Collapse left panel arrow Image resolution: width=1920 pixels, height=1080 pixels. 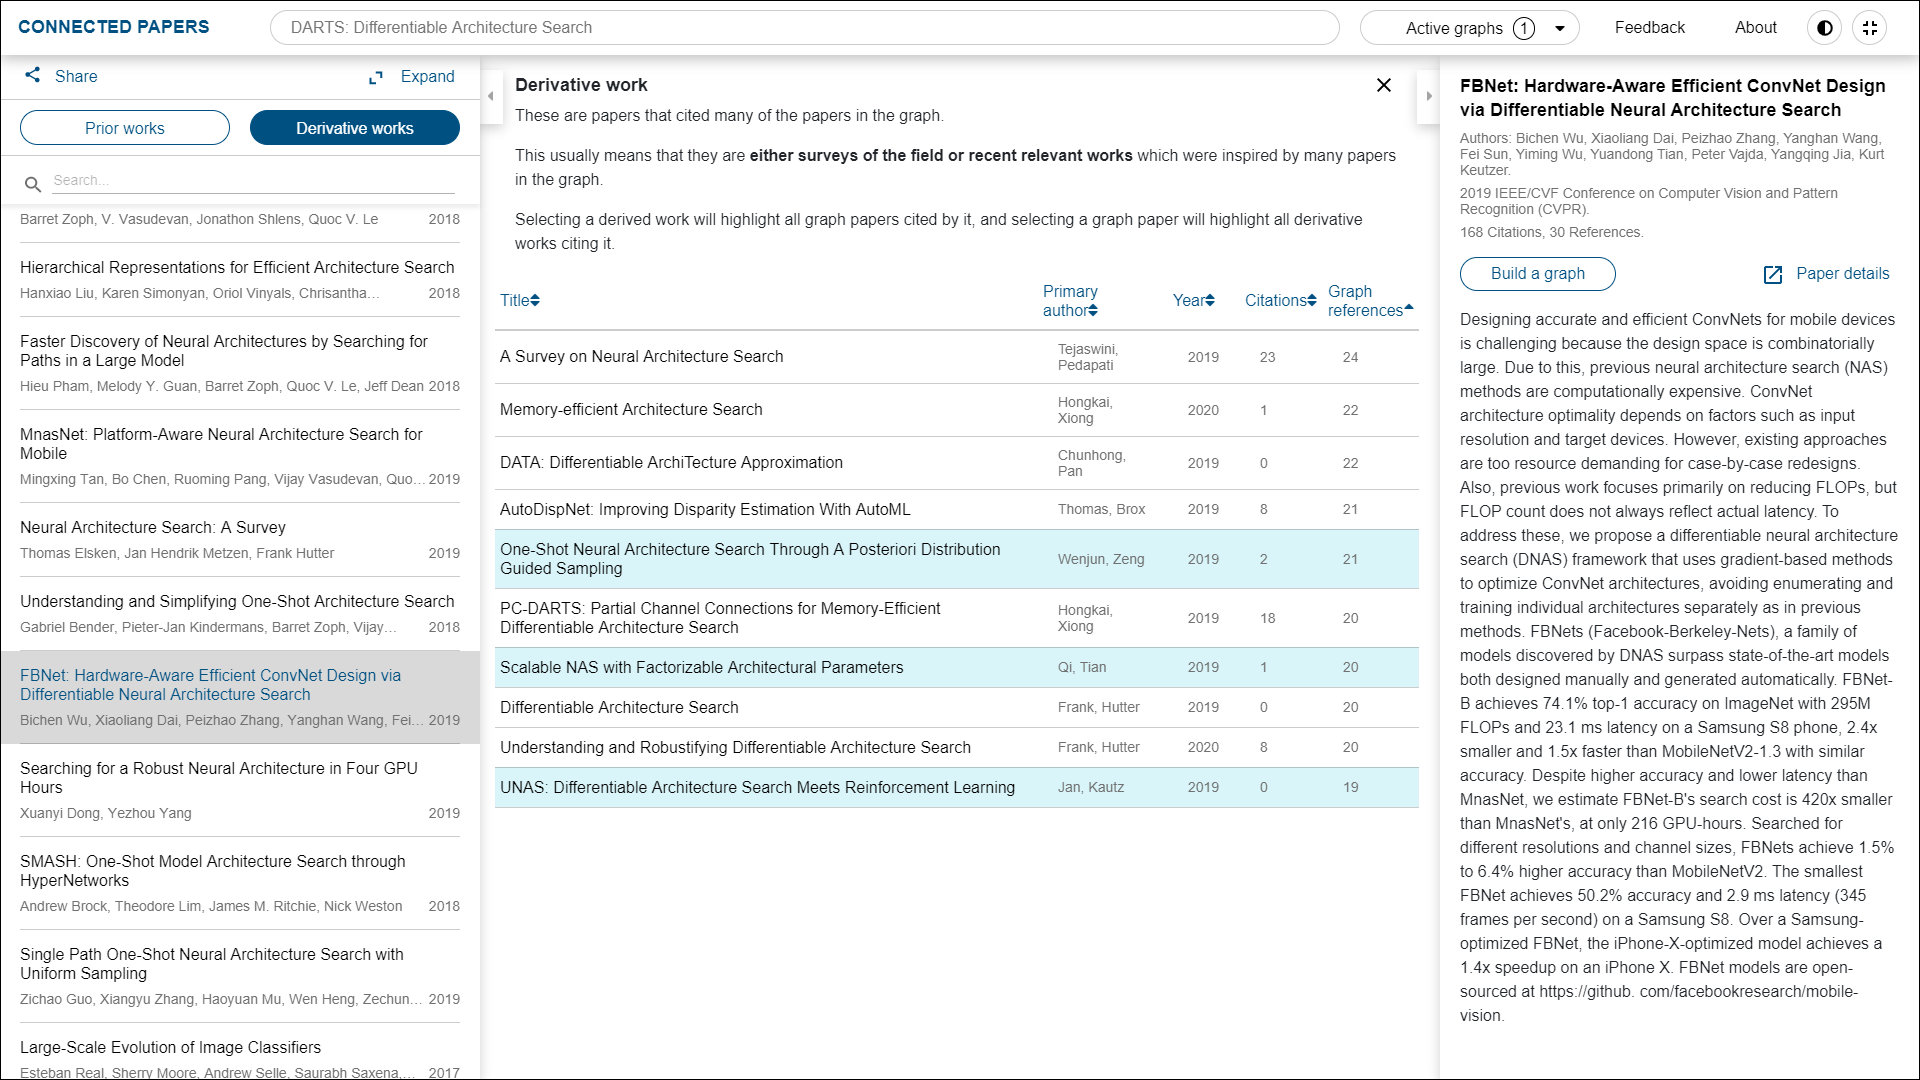pyautogui.click(x=490, y=97)
